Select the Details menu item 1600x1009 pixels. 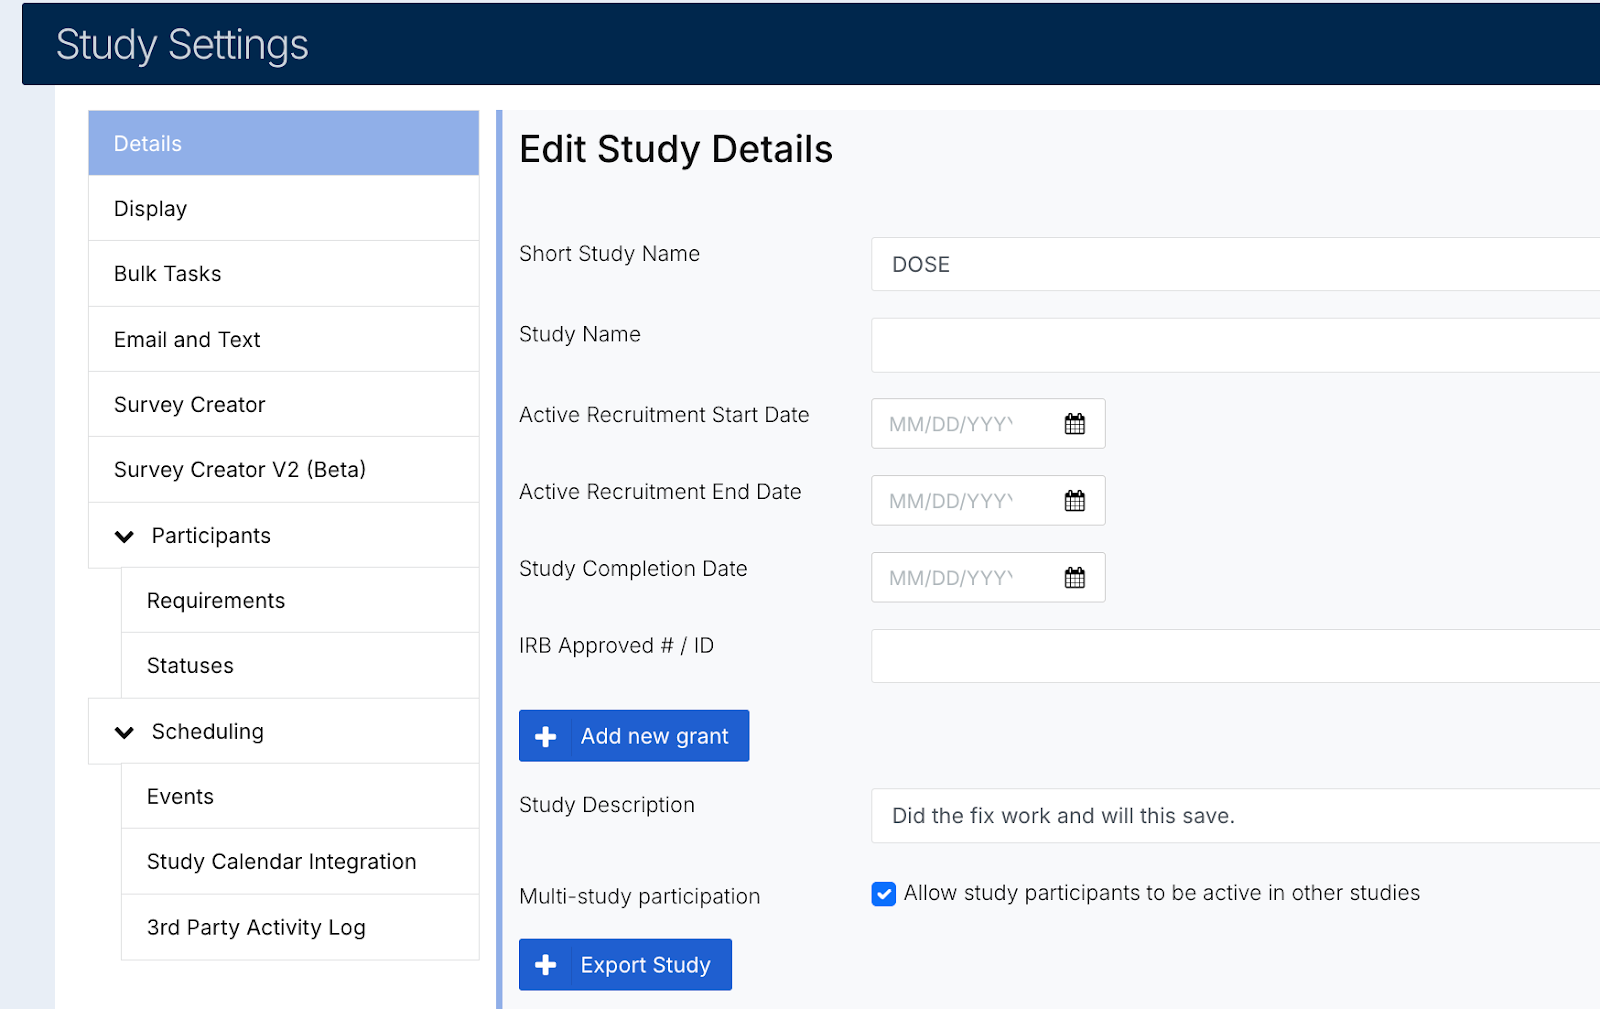(x=283, y=144)
